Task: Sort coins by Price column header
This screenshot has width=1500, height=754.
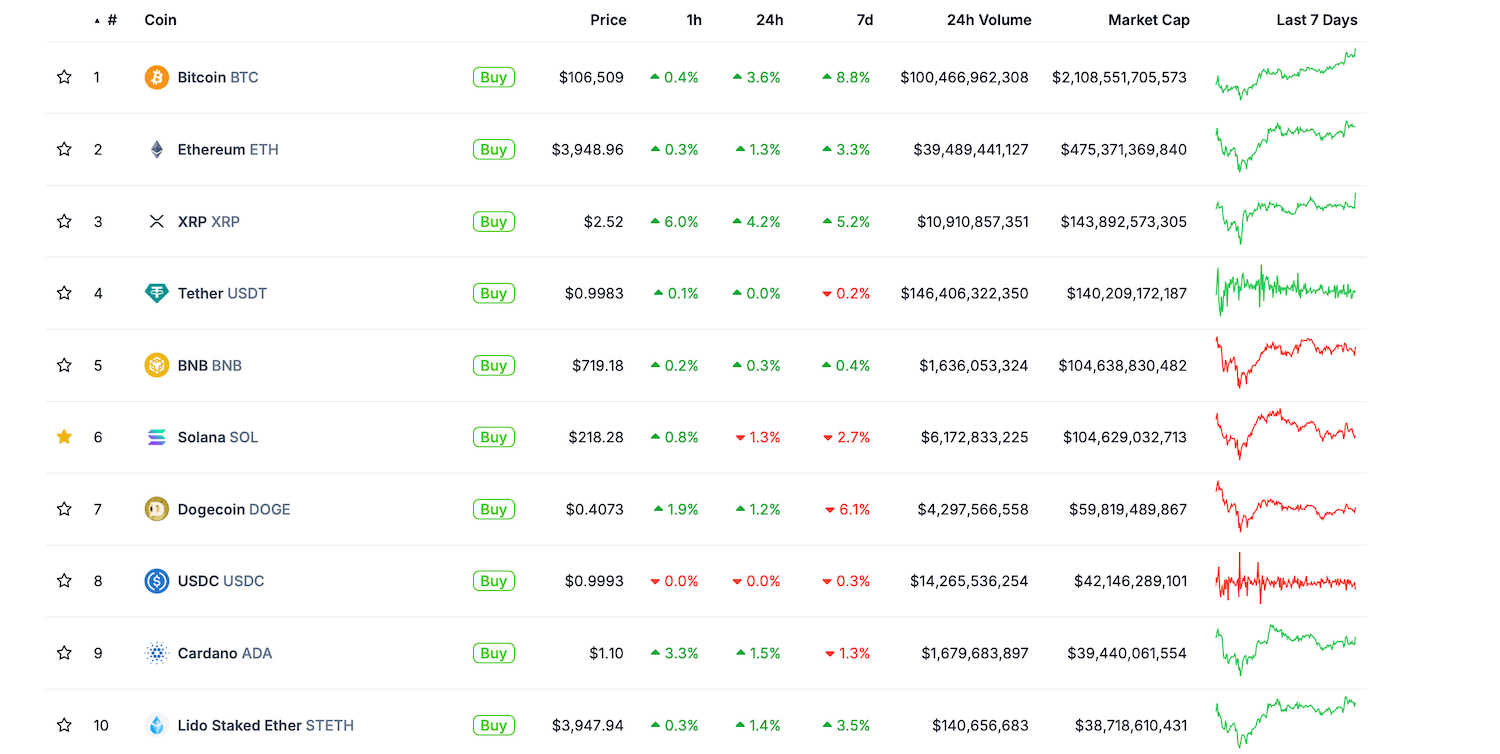Action: point(608,20)
